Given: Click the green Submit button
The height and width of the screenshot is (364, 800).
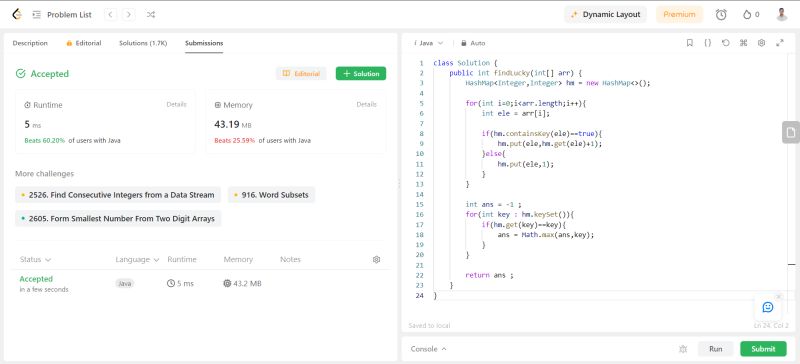Looking at the screenshot, I should 763,349.
